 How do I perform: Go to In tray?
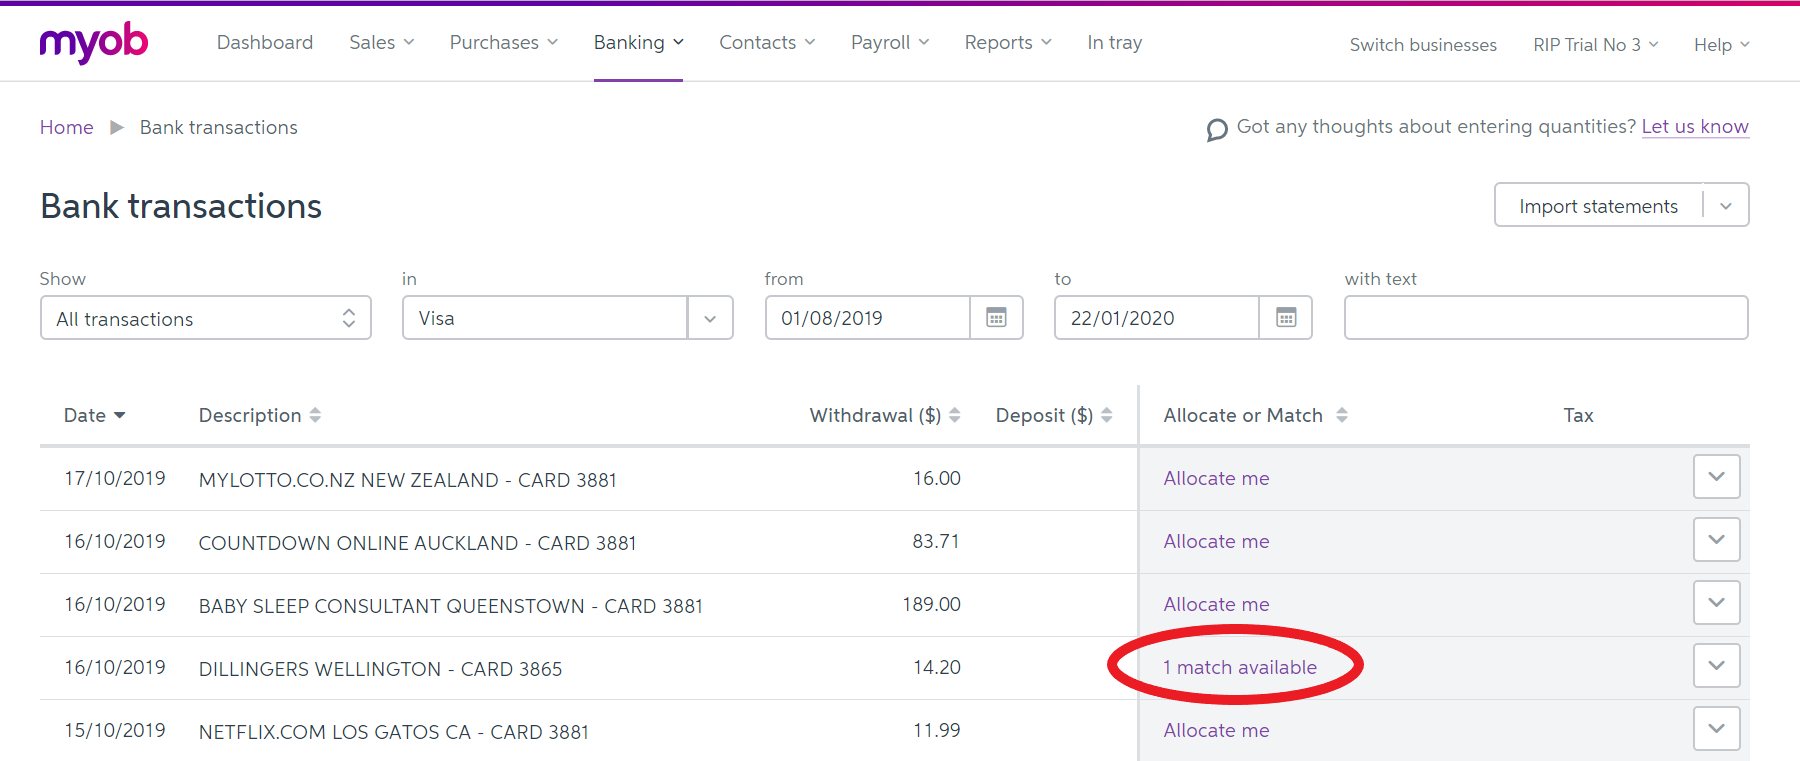tap(1115, 42)
